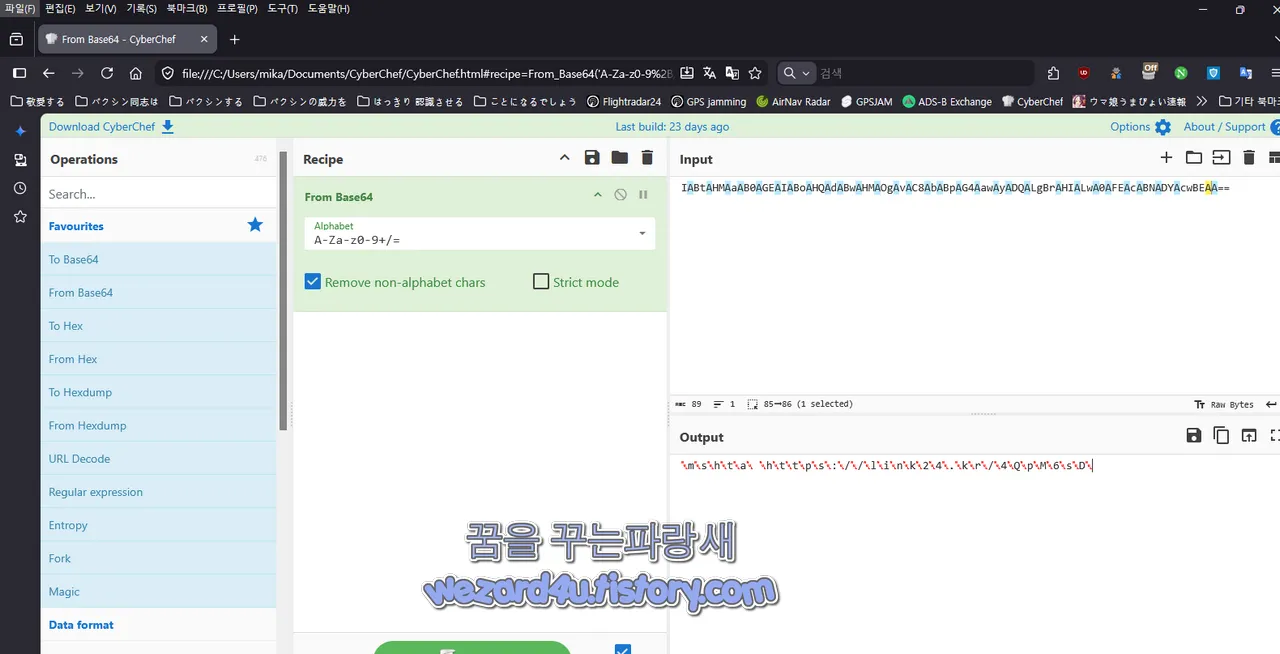Open browser sidebar history icon

pos(20,188)
